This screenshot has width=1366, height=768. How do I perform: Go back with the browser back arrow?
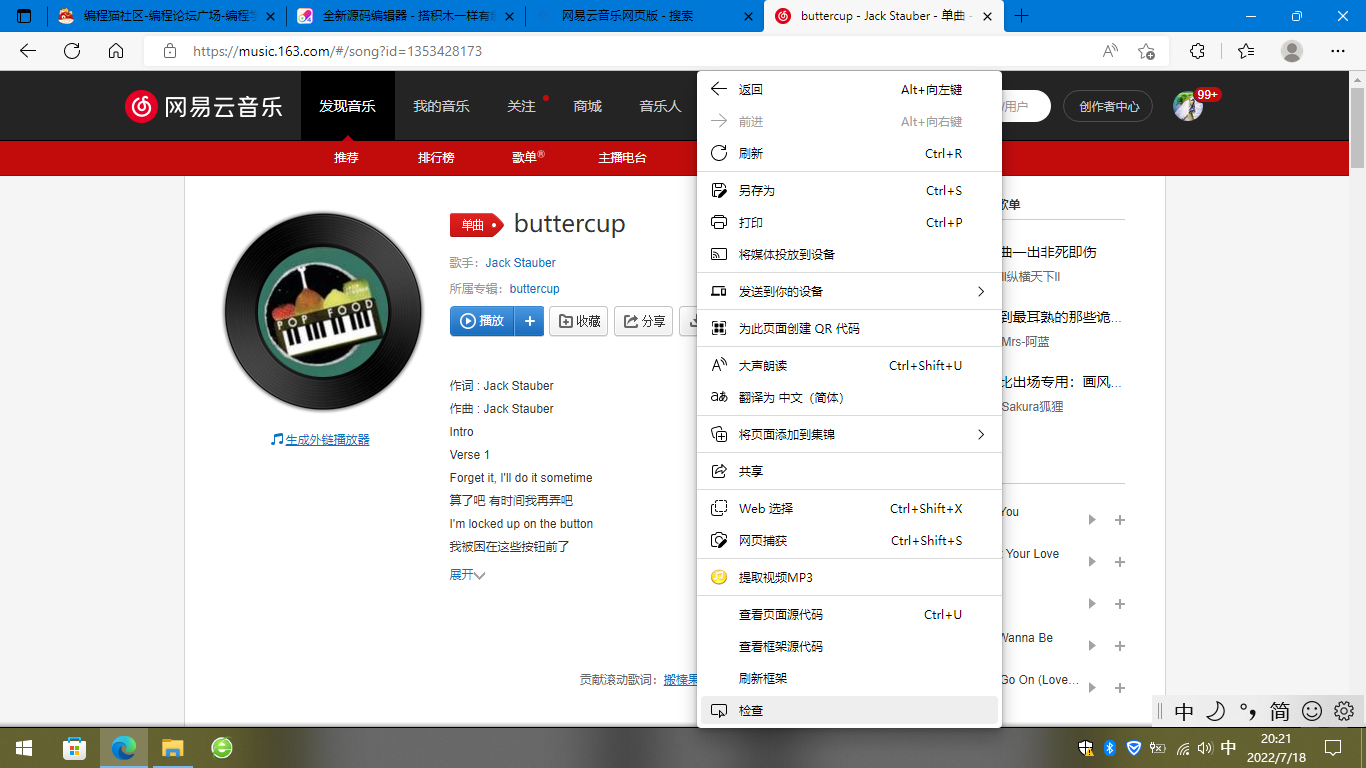click(28, 51)
